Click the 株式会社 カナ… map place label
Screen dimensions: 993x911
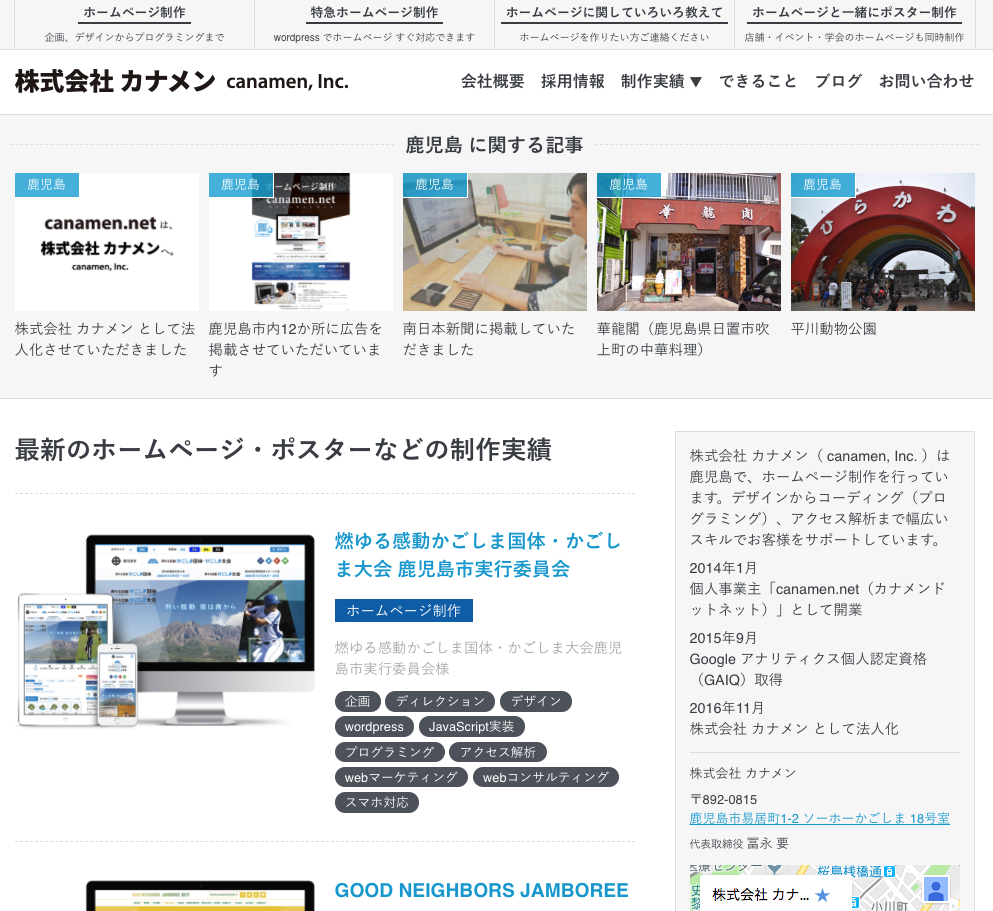click(761, 895)
